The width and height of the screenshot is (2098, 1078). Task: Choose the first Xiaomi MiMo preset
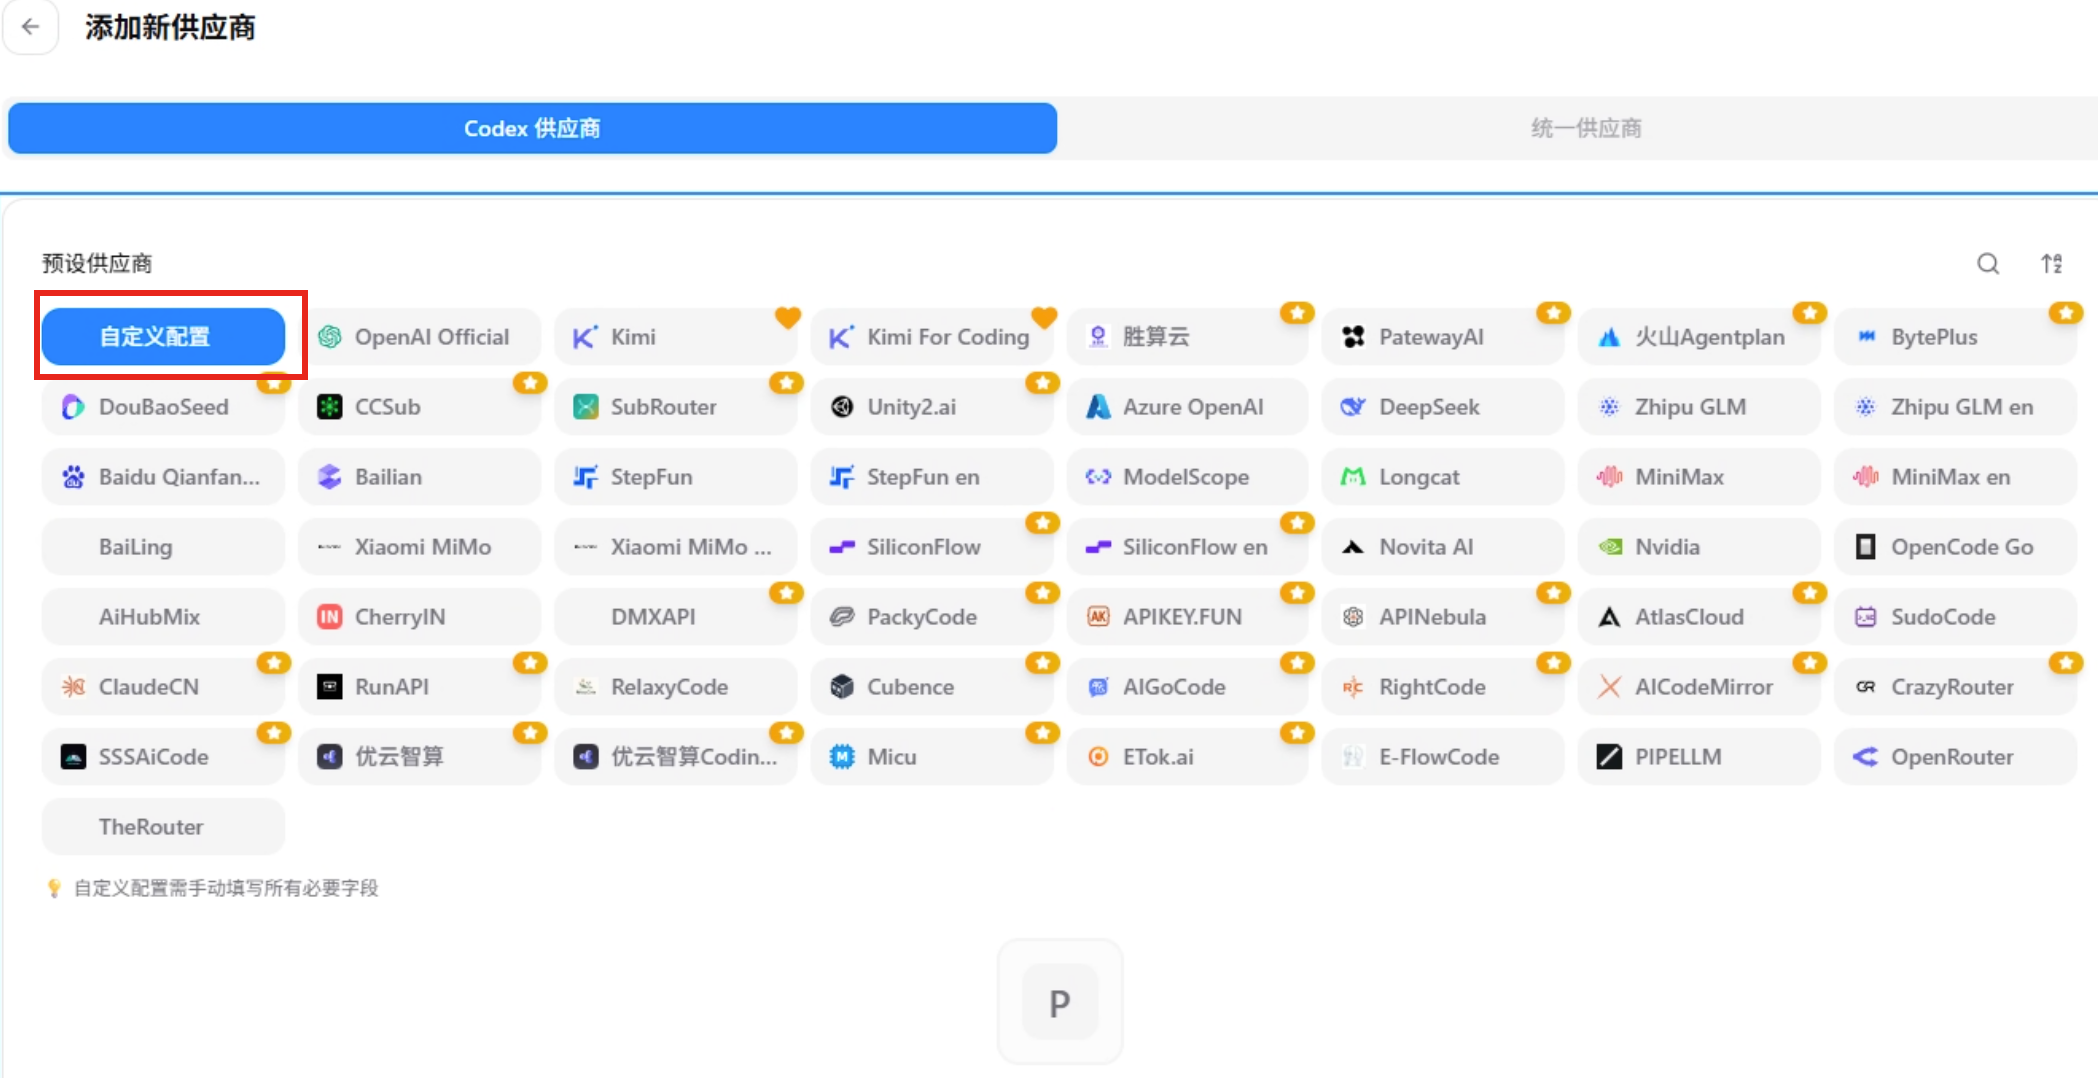point(419,547)
